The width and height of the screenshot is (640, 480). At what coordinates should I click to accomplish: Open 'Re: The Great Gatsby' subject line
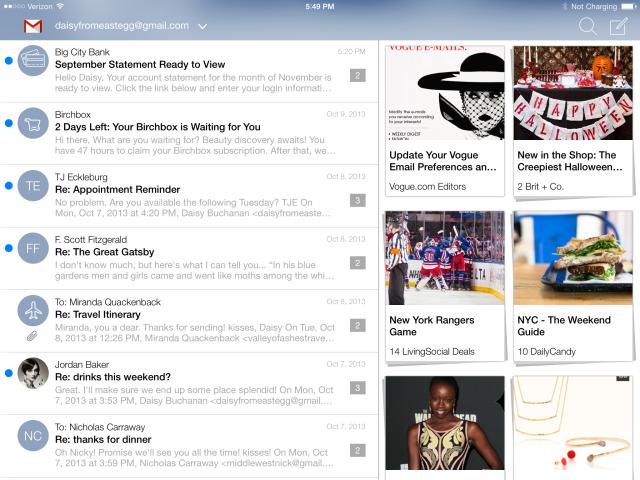point(104,252)
